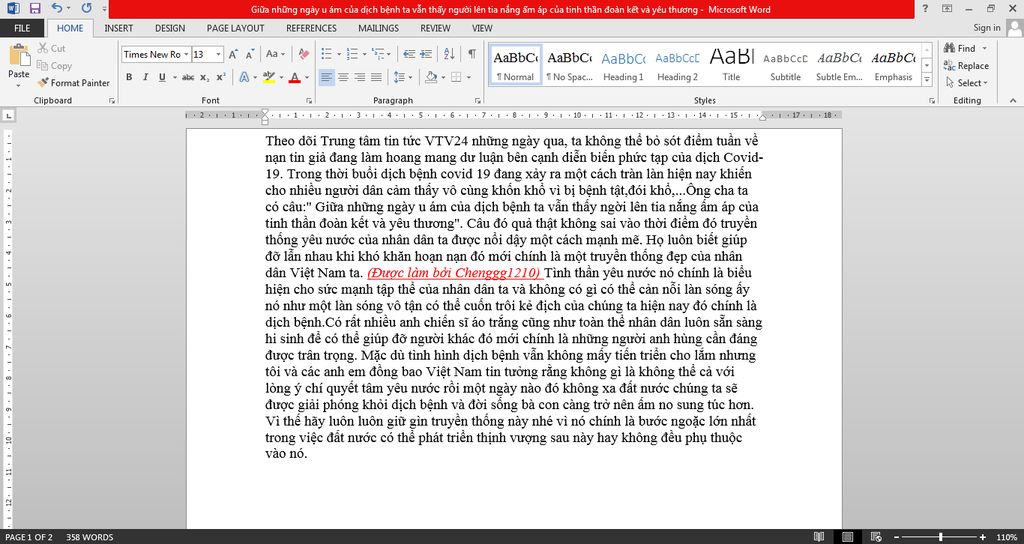The width and height of the screenshot is (1024, 544).
Task: Cut the selected text
Action: (x=52, y=48)
